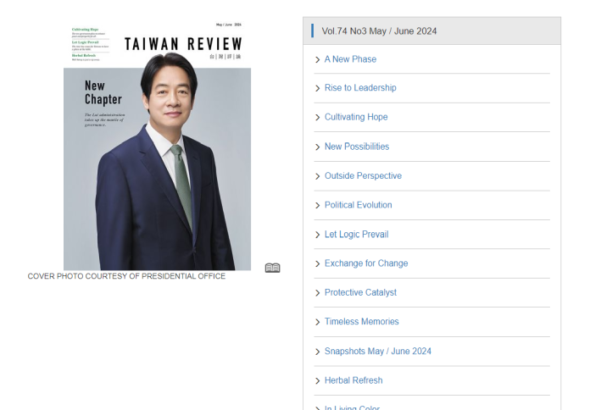Click chevron beside 'Protective Catalyst'
The image size is (590, 410).
coord(317,293)
